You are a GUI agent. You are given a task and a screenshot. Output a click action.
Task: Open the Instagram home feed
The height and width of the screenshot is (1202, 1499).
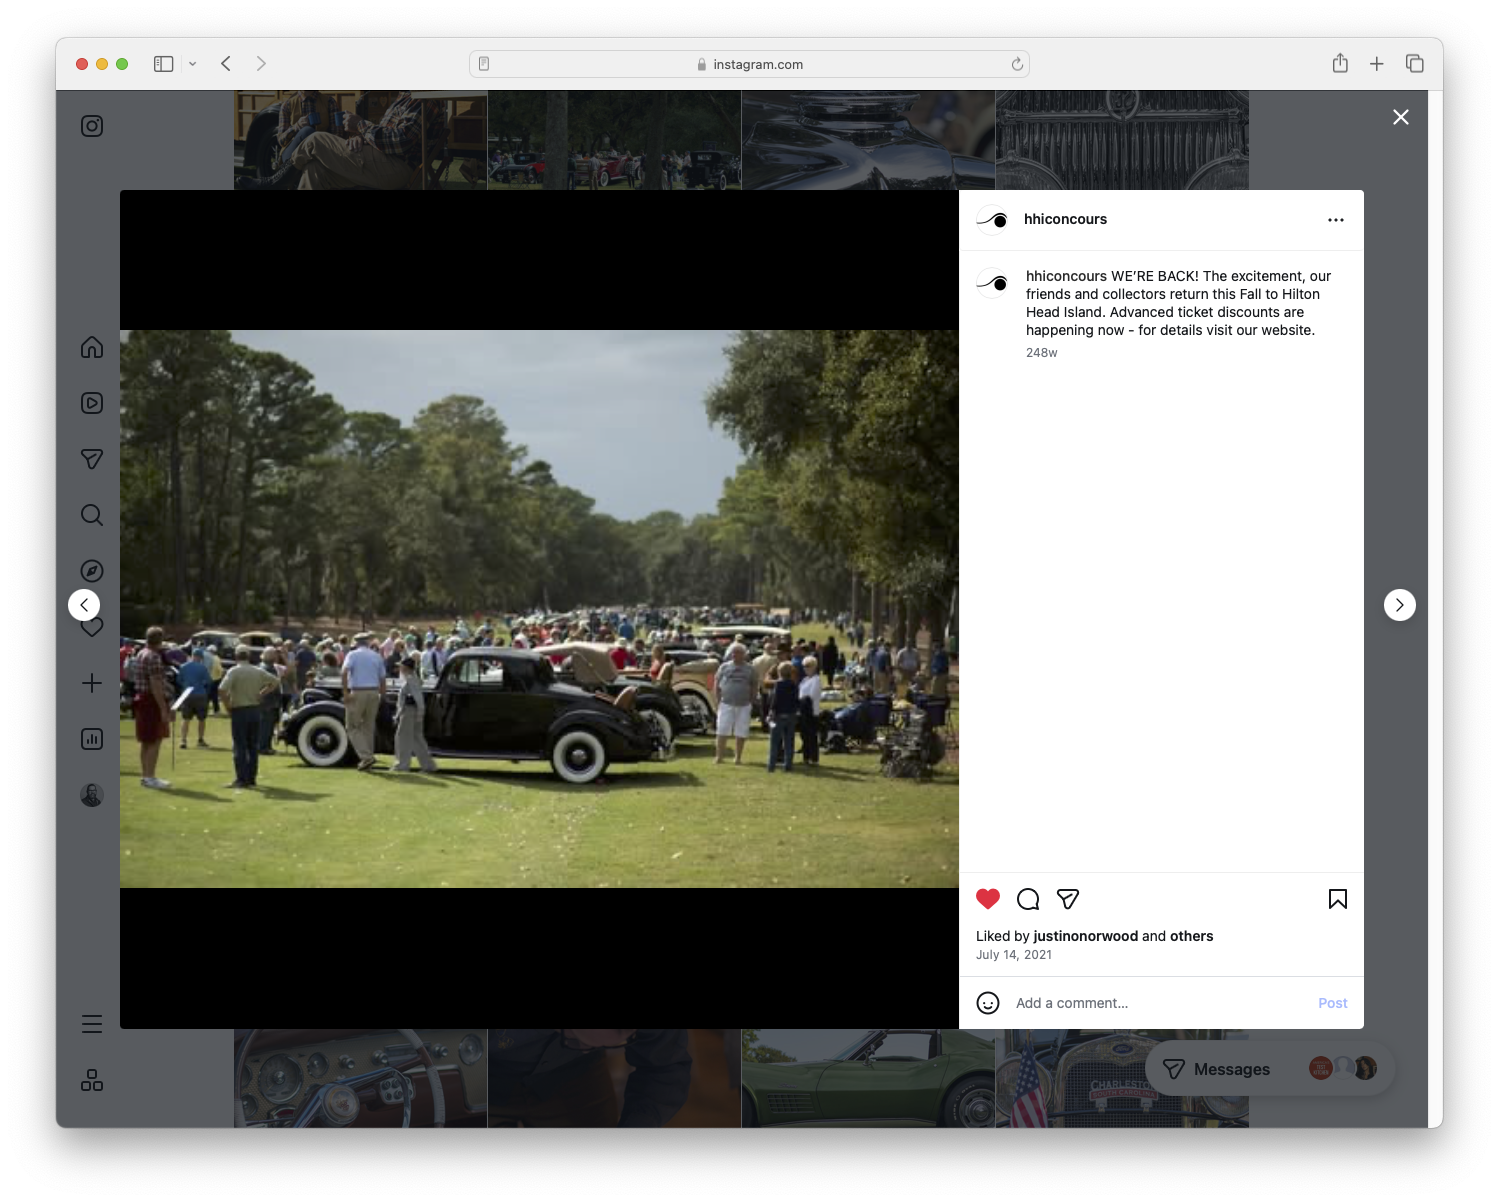(x=91, y=347)
